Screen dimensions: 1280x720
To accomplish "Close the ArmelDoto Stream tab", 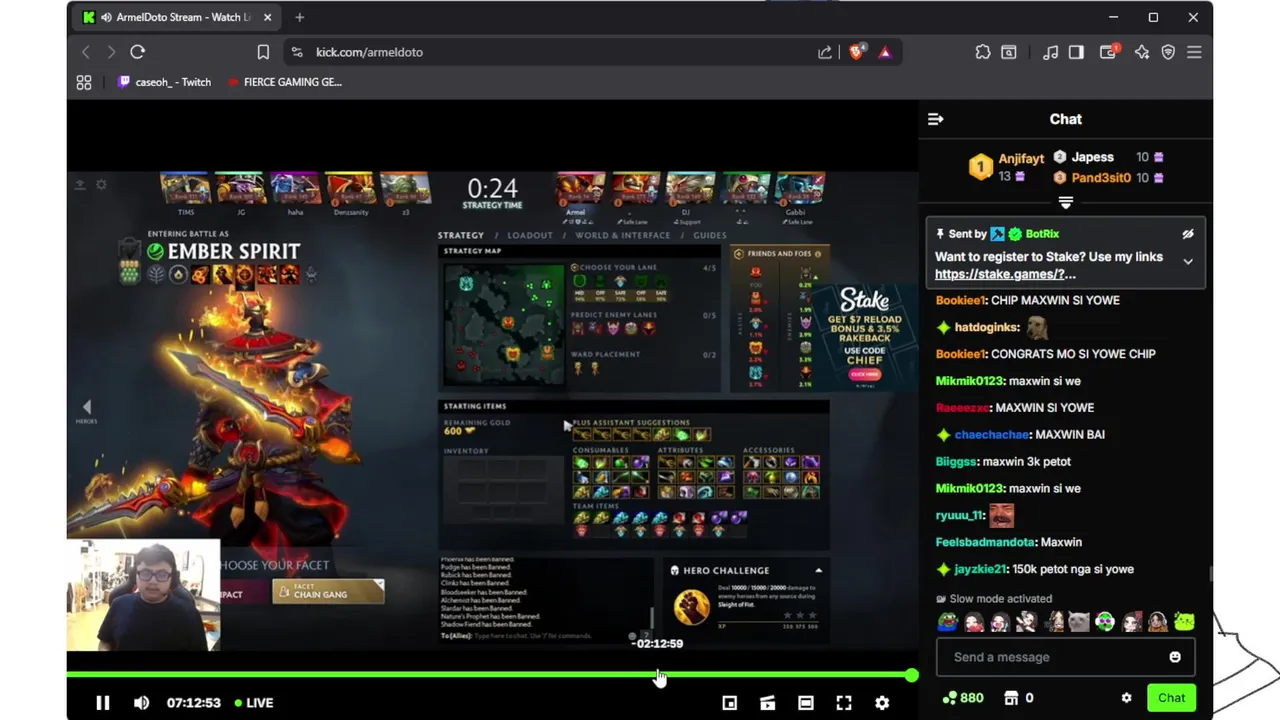I will tap(267, 17).
